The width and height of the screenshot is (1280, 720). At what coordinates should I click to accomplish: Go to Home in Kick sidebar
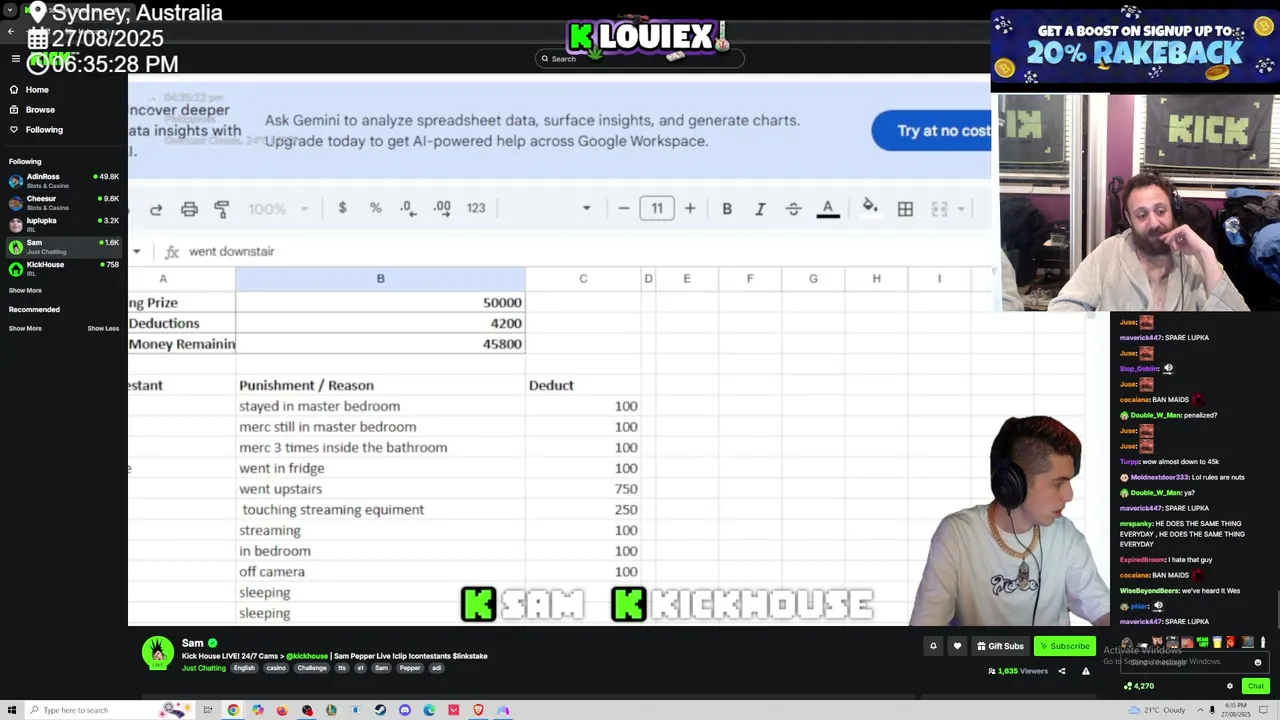(29, 89)
